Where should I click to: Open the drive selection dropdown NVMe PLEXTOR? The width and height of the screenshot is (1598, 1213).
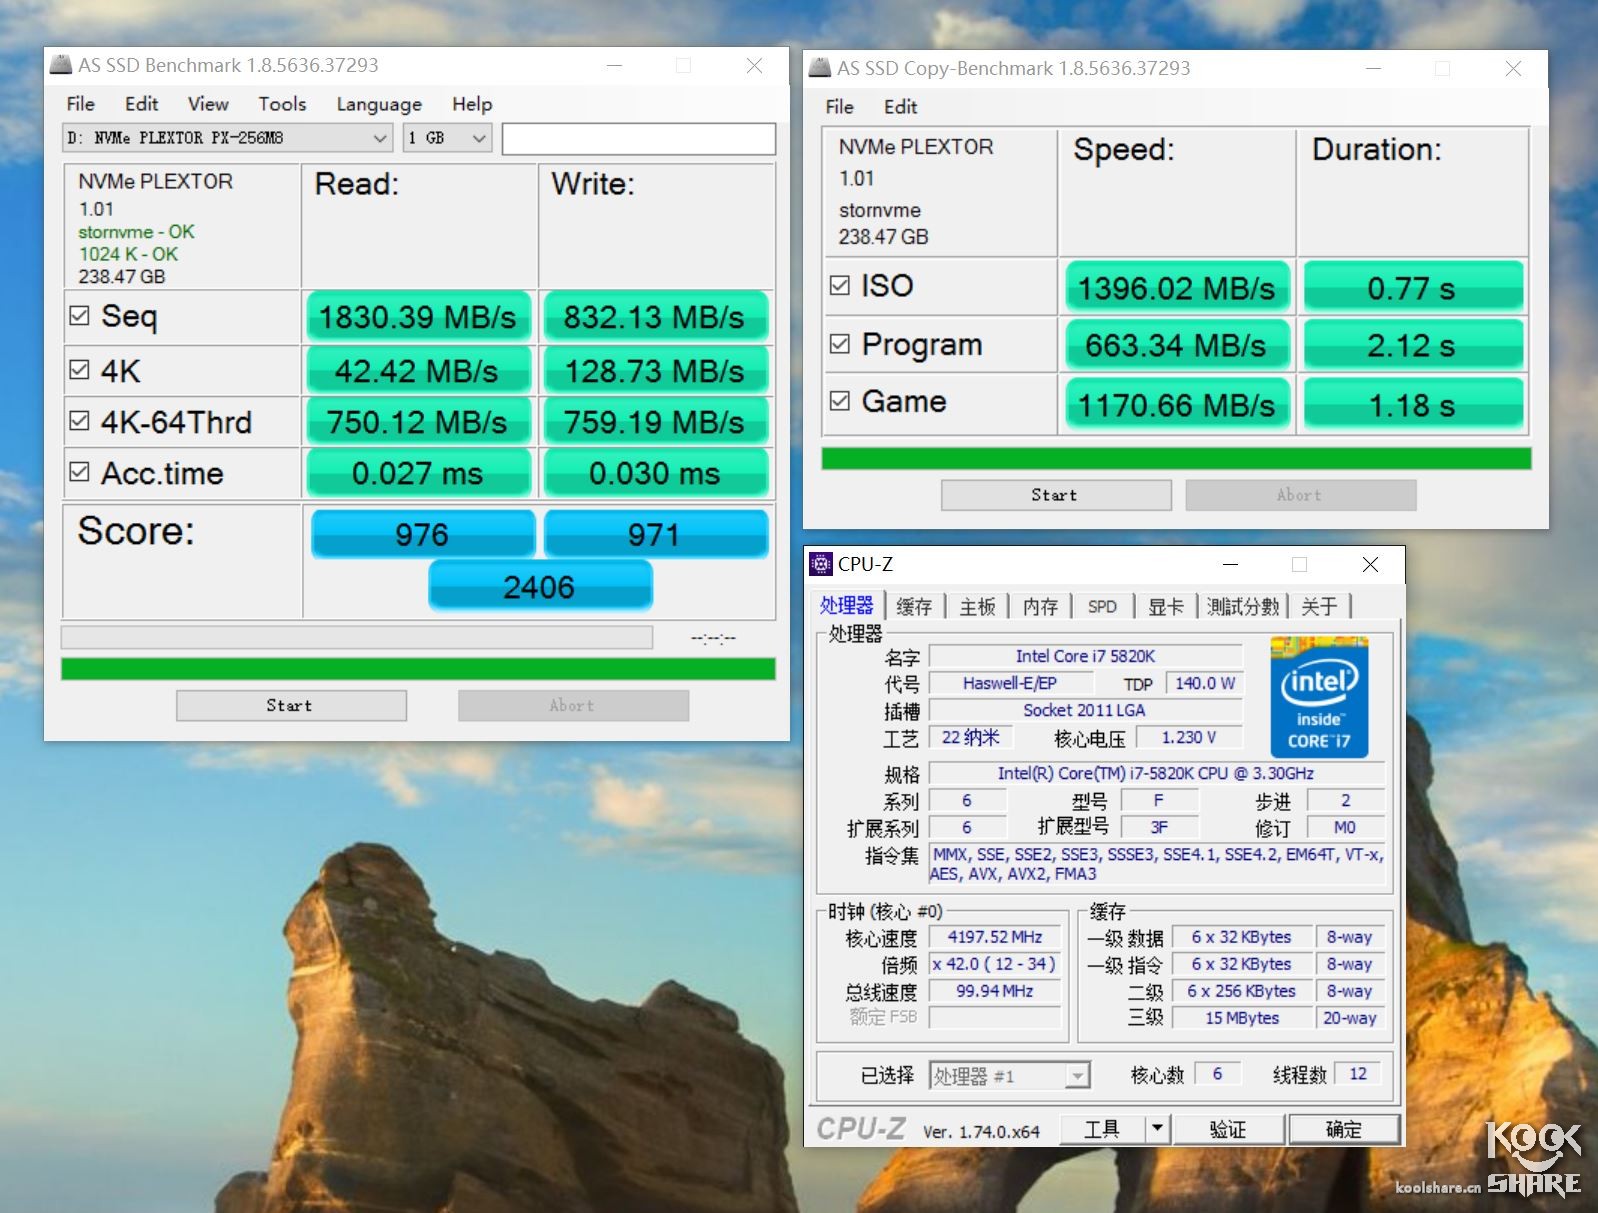pos(227,138)
